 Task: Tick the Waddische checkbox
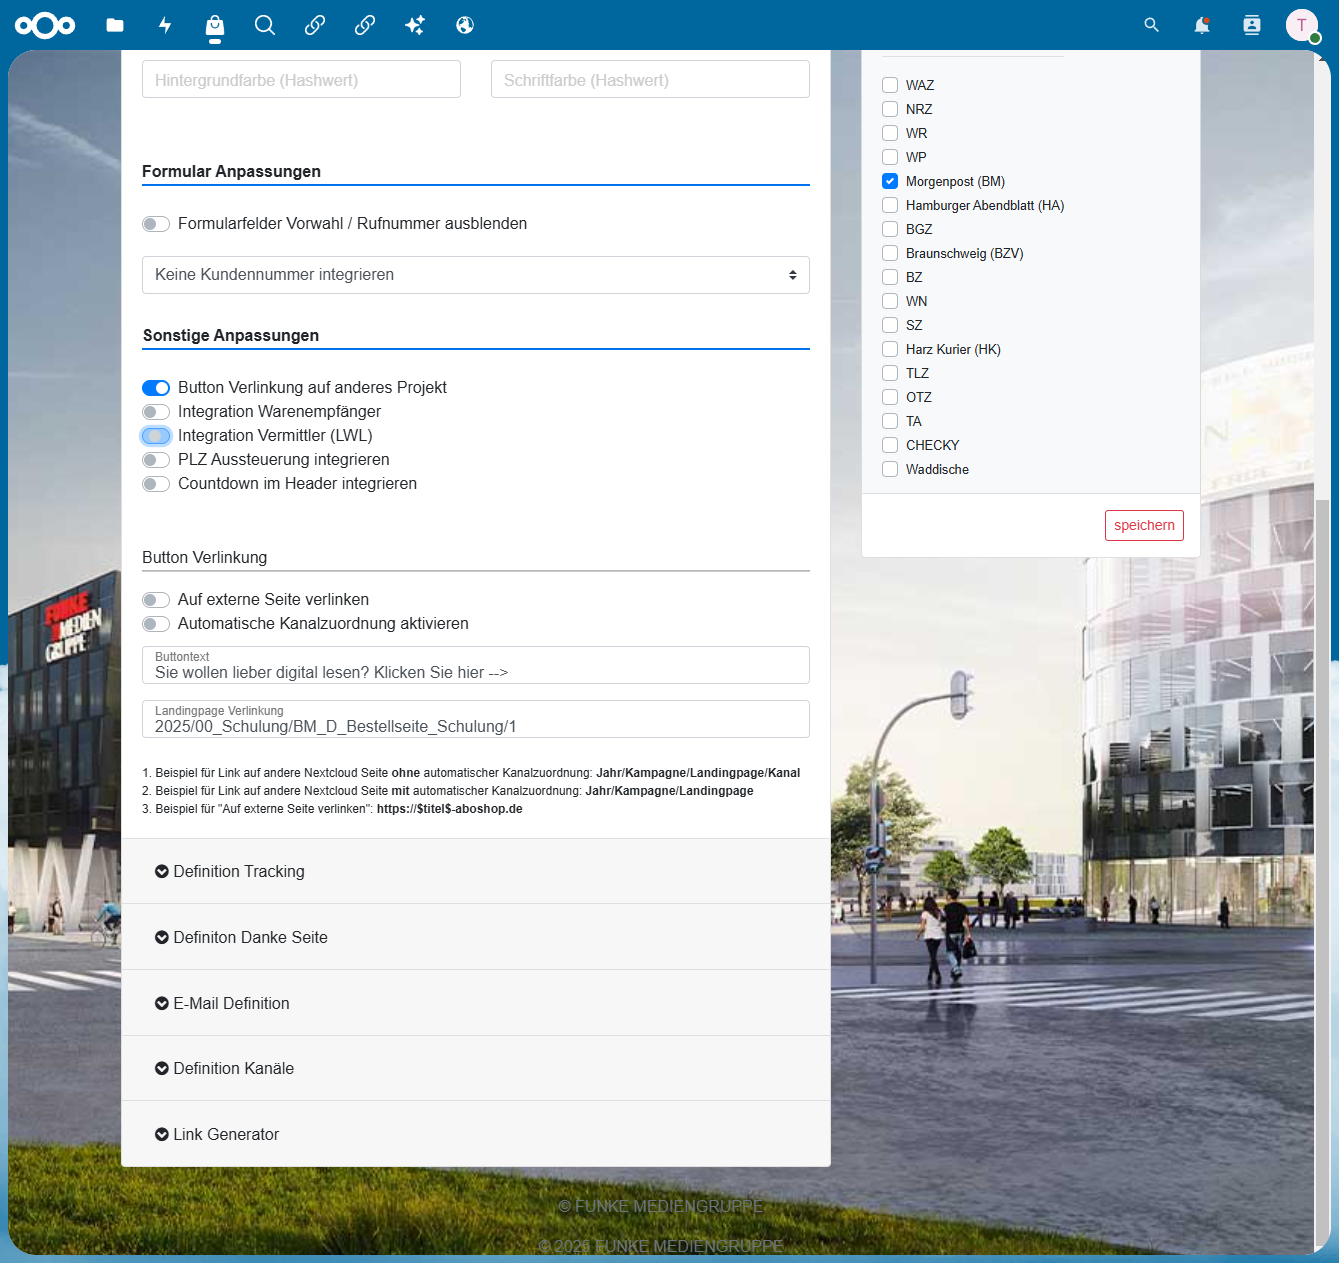890,469
